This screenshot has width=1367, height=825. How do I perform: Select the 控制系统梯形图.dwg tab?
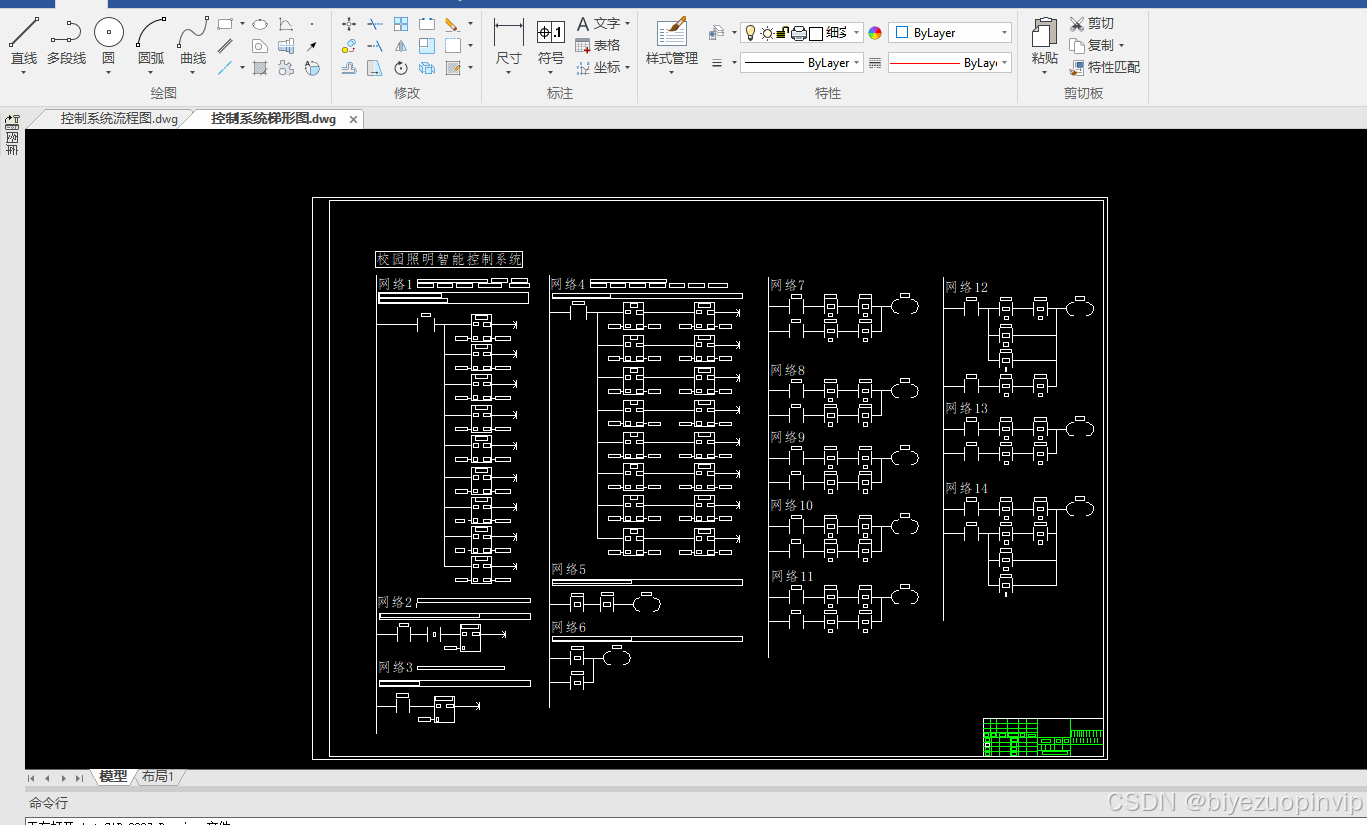coord(273,118)
